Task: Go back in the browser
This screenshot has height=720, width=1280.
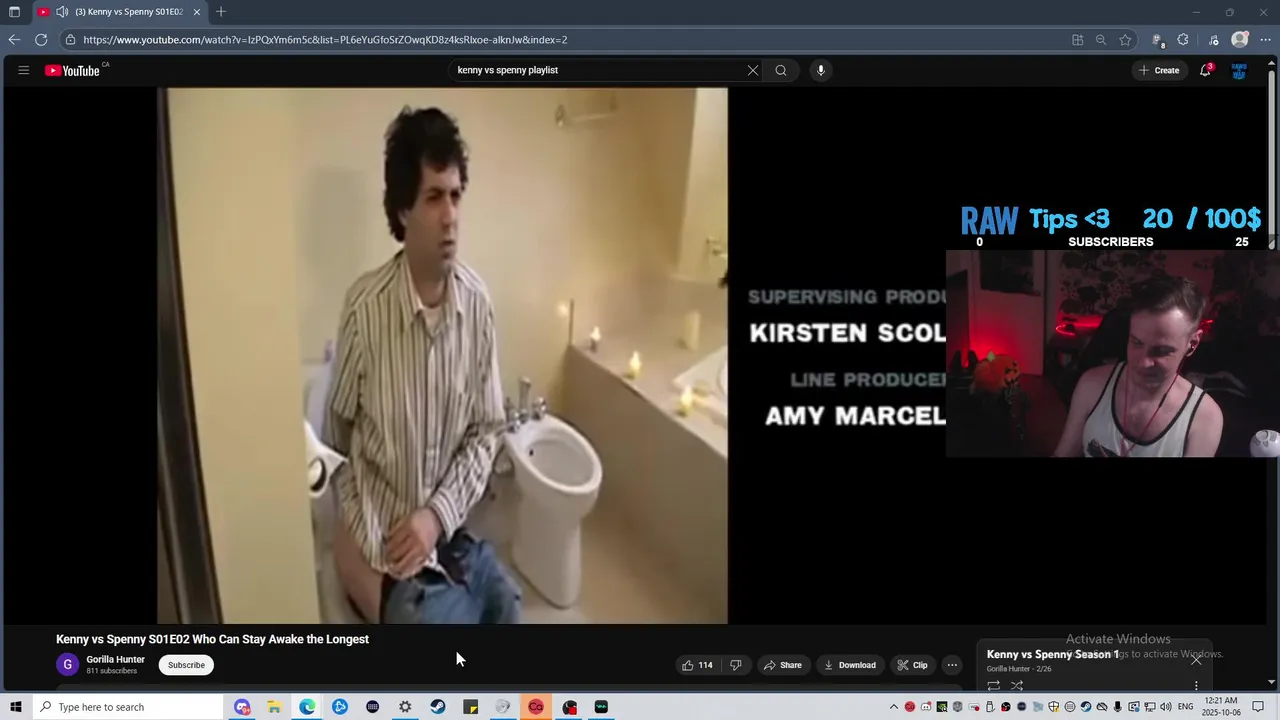Action: tap(14, 40)
